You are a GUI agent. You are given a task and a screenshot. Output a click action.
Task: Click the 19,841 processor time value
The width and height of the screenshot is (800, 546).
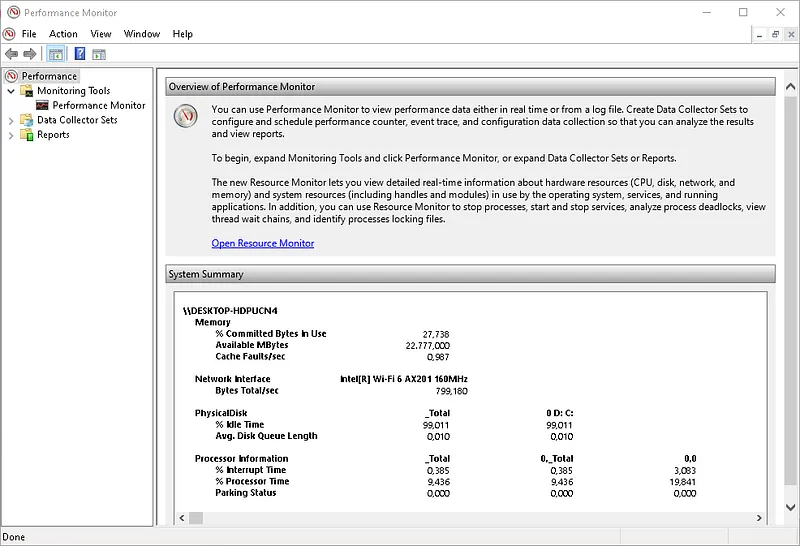click(x=683, y=482)
